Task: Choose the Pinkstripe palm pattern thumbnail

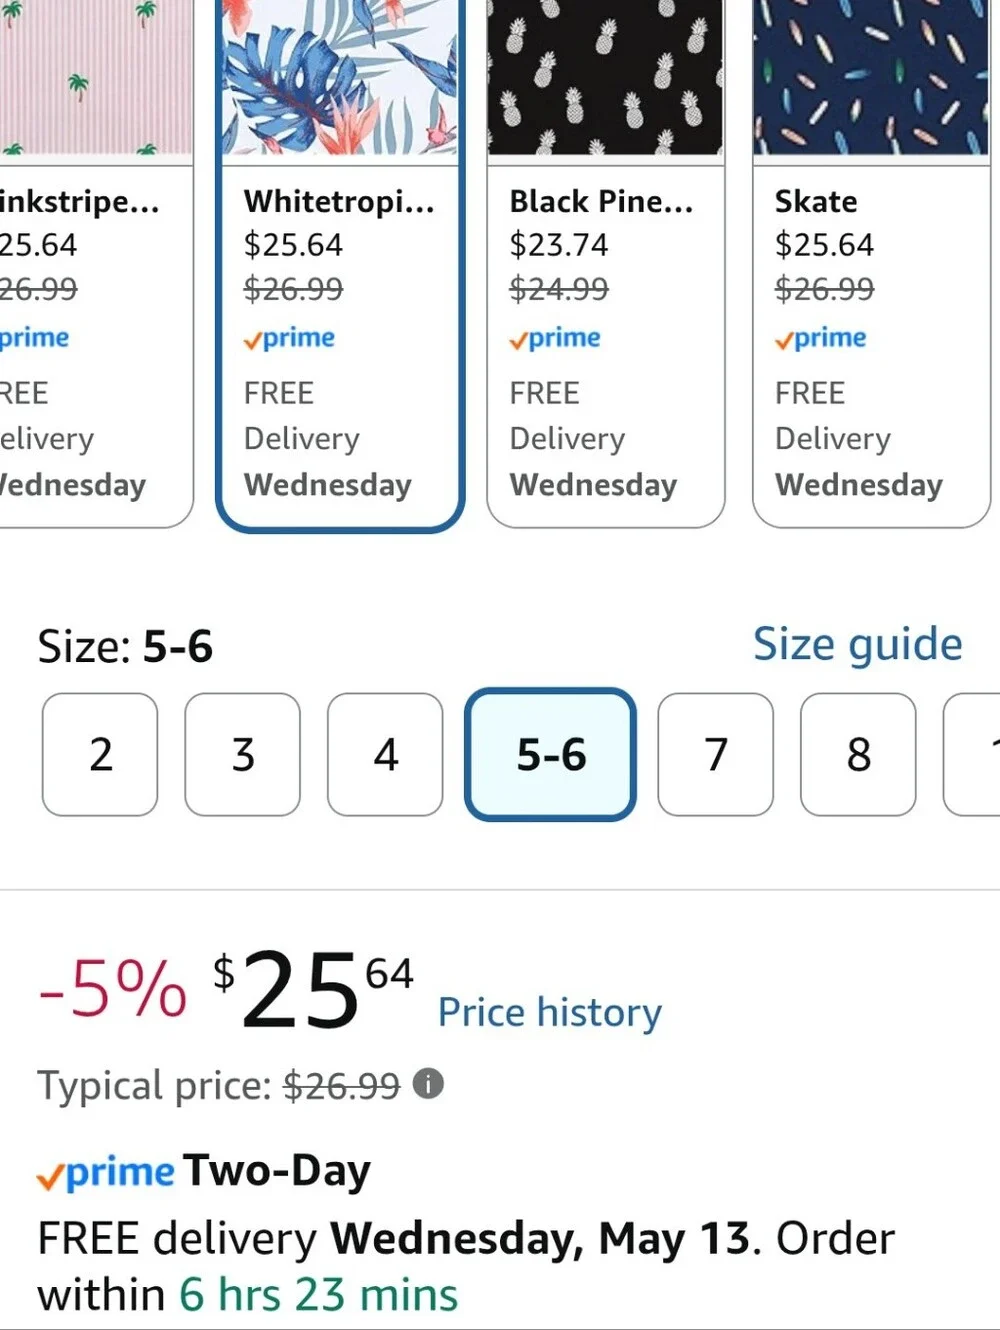Action: coord(96,78)
